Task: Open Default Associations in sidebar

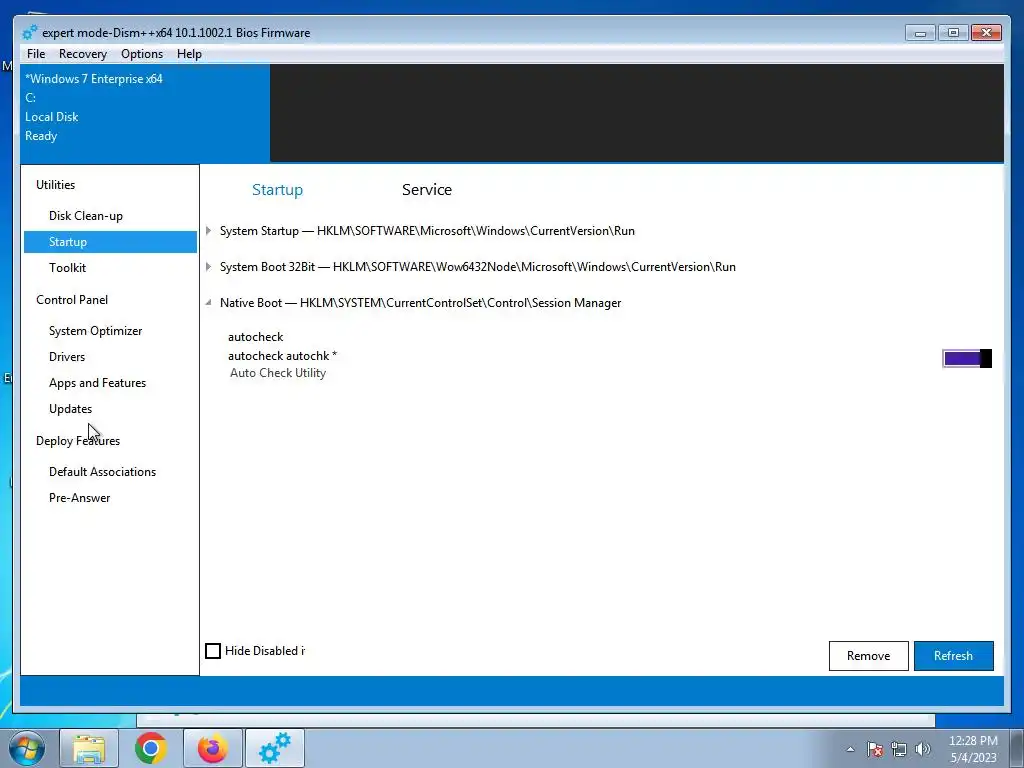Action: coord(103,472)
